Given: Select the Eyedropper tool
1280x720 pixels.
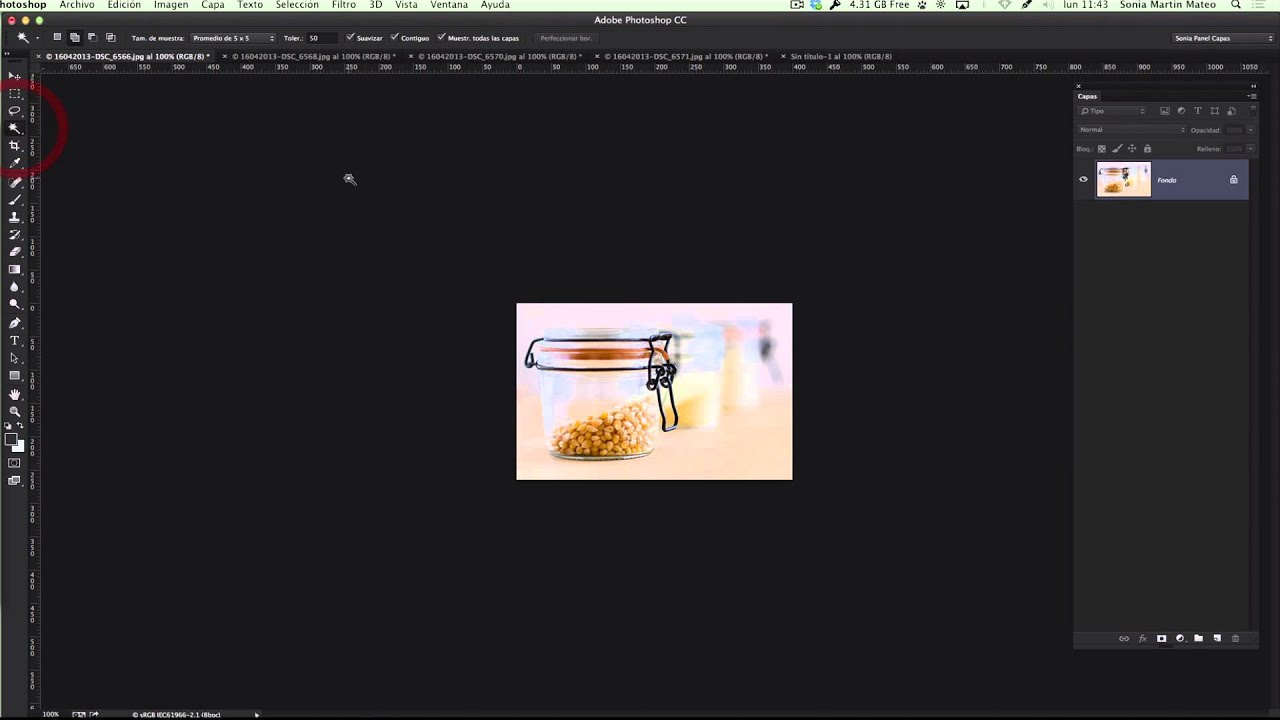Looking at the screenshot, I should click(x=14, y=163).
